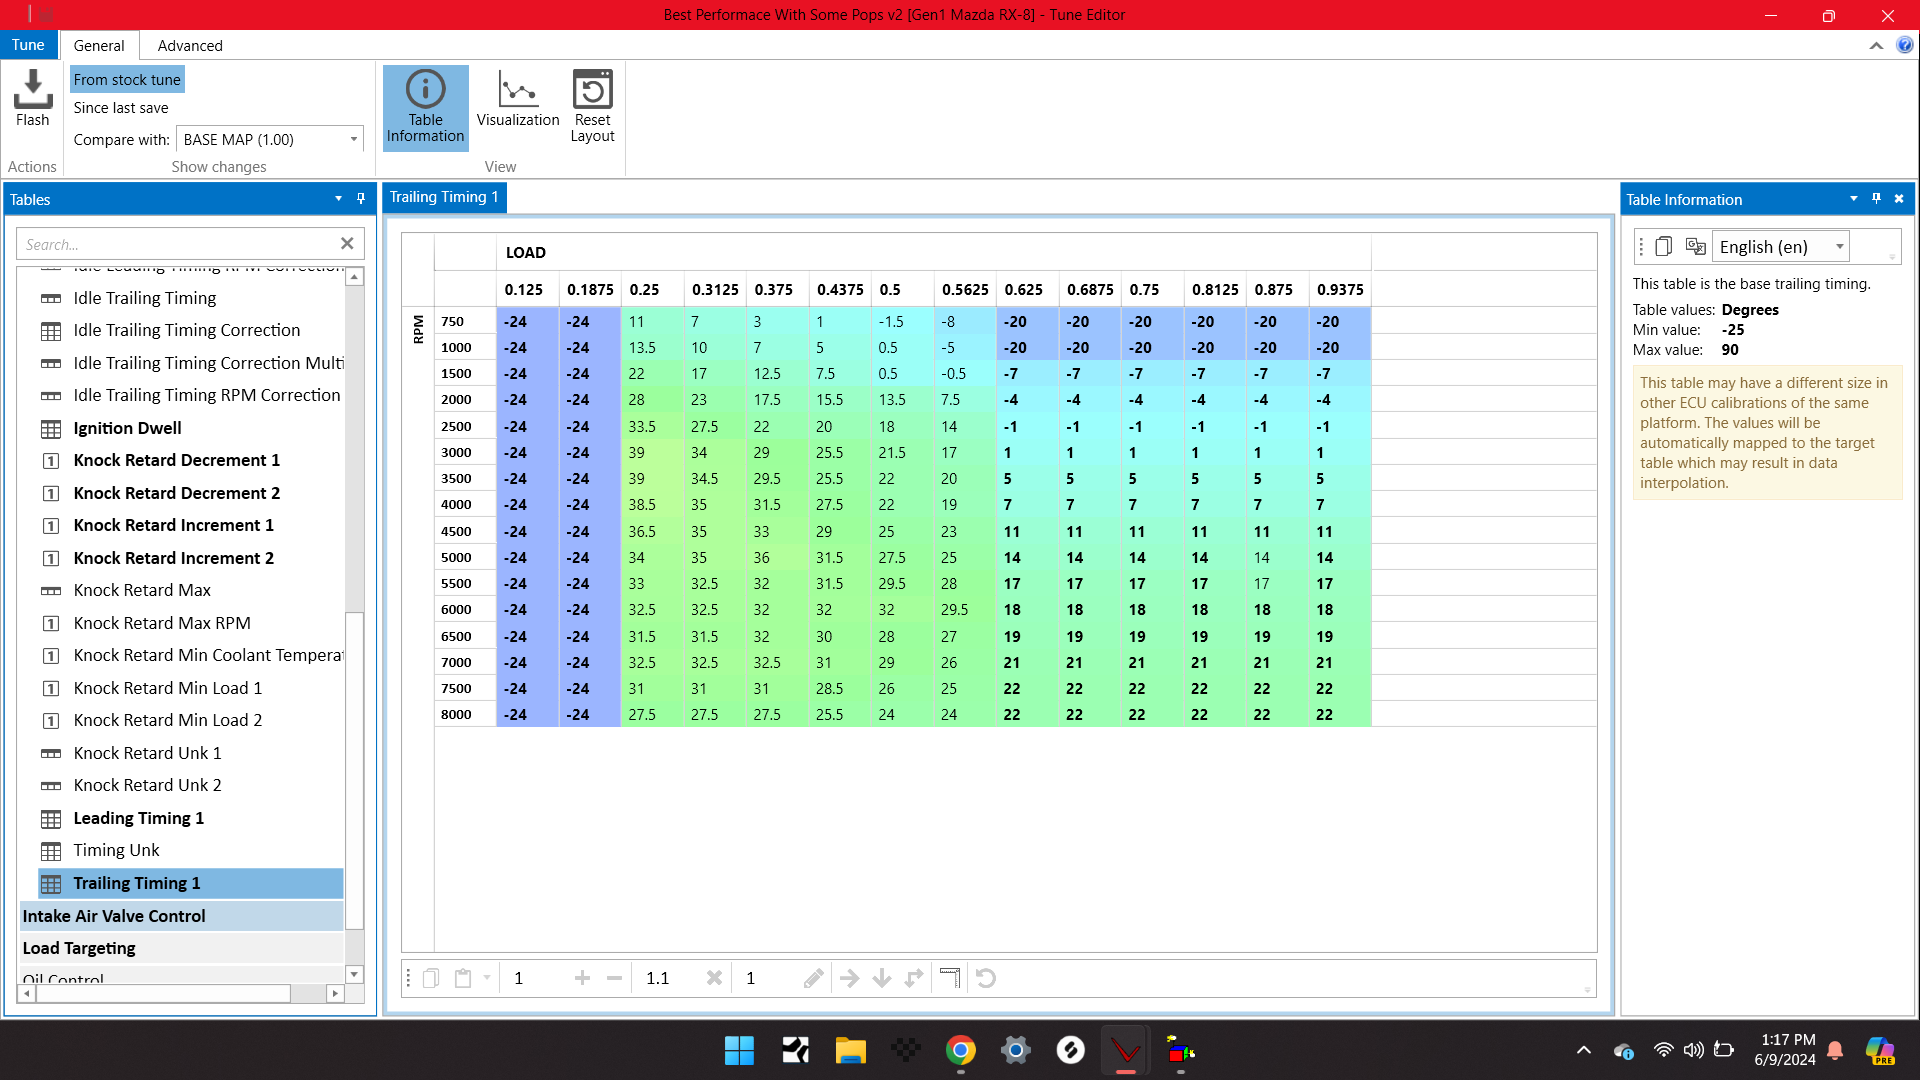
Task: Click the paste clipboard icon
Action: tap(463, 978)
